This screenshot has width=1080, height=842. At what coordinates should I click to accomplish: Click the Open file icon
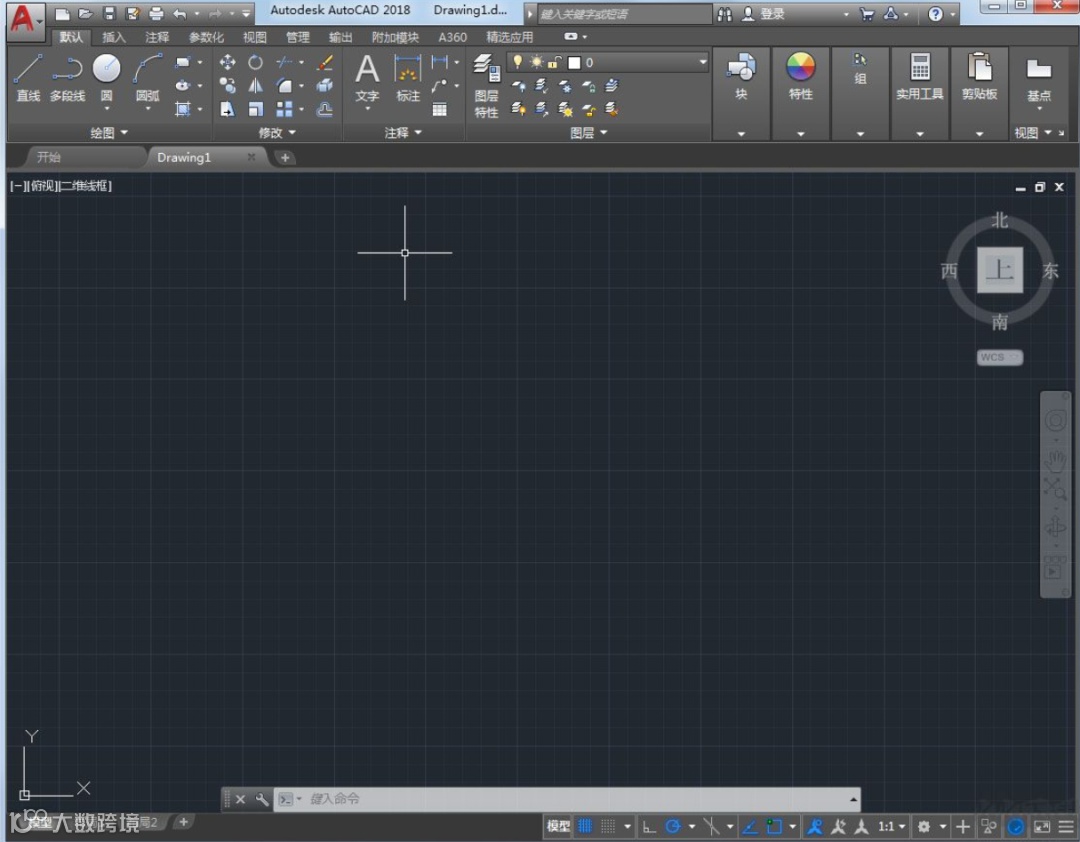point(85,13)
